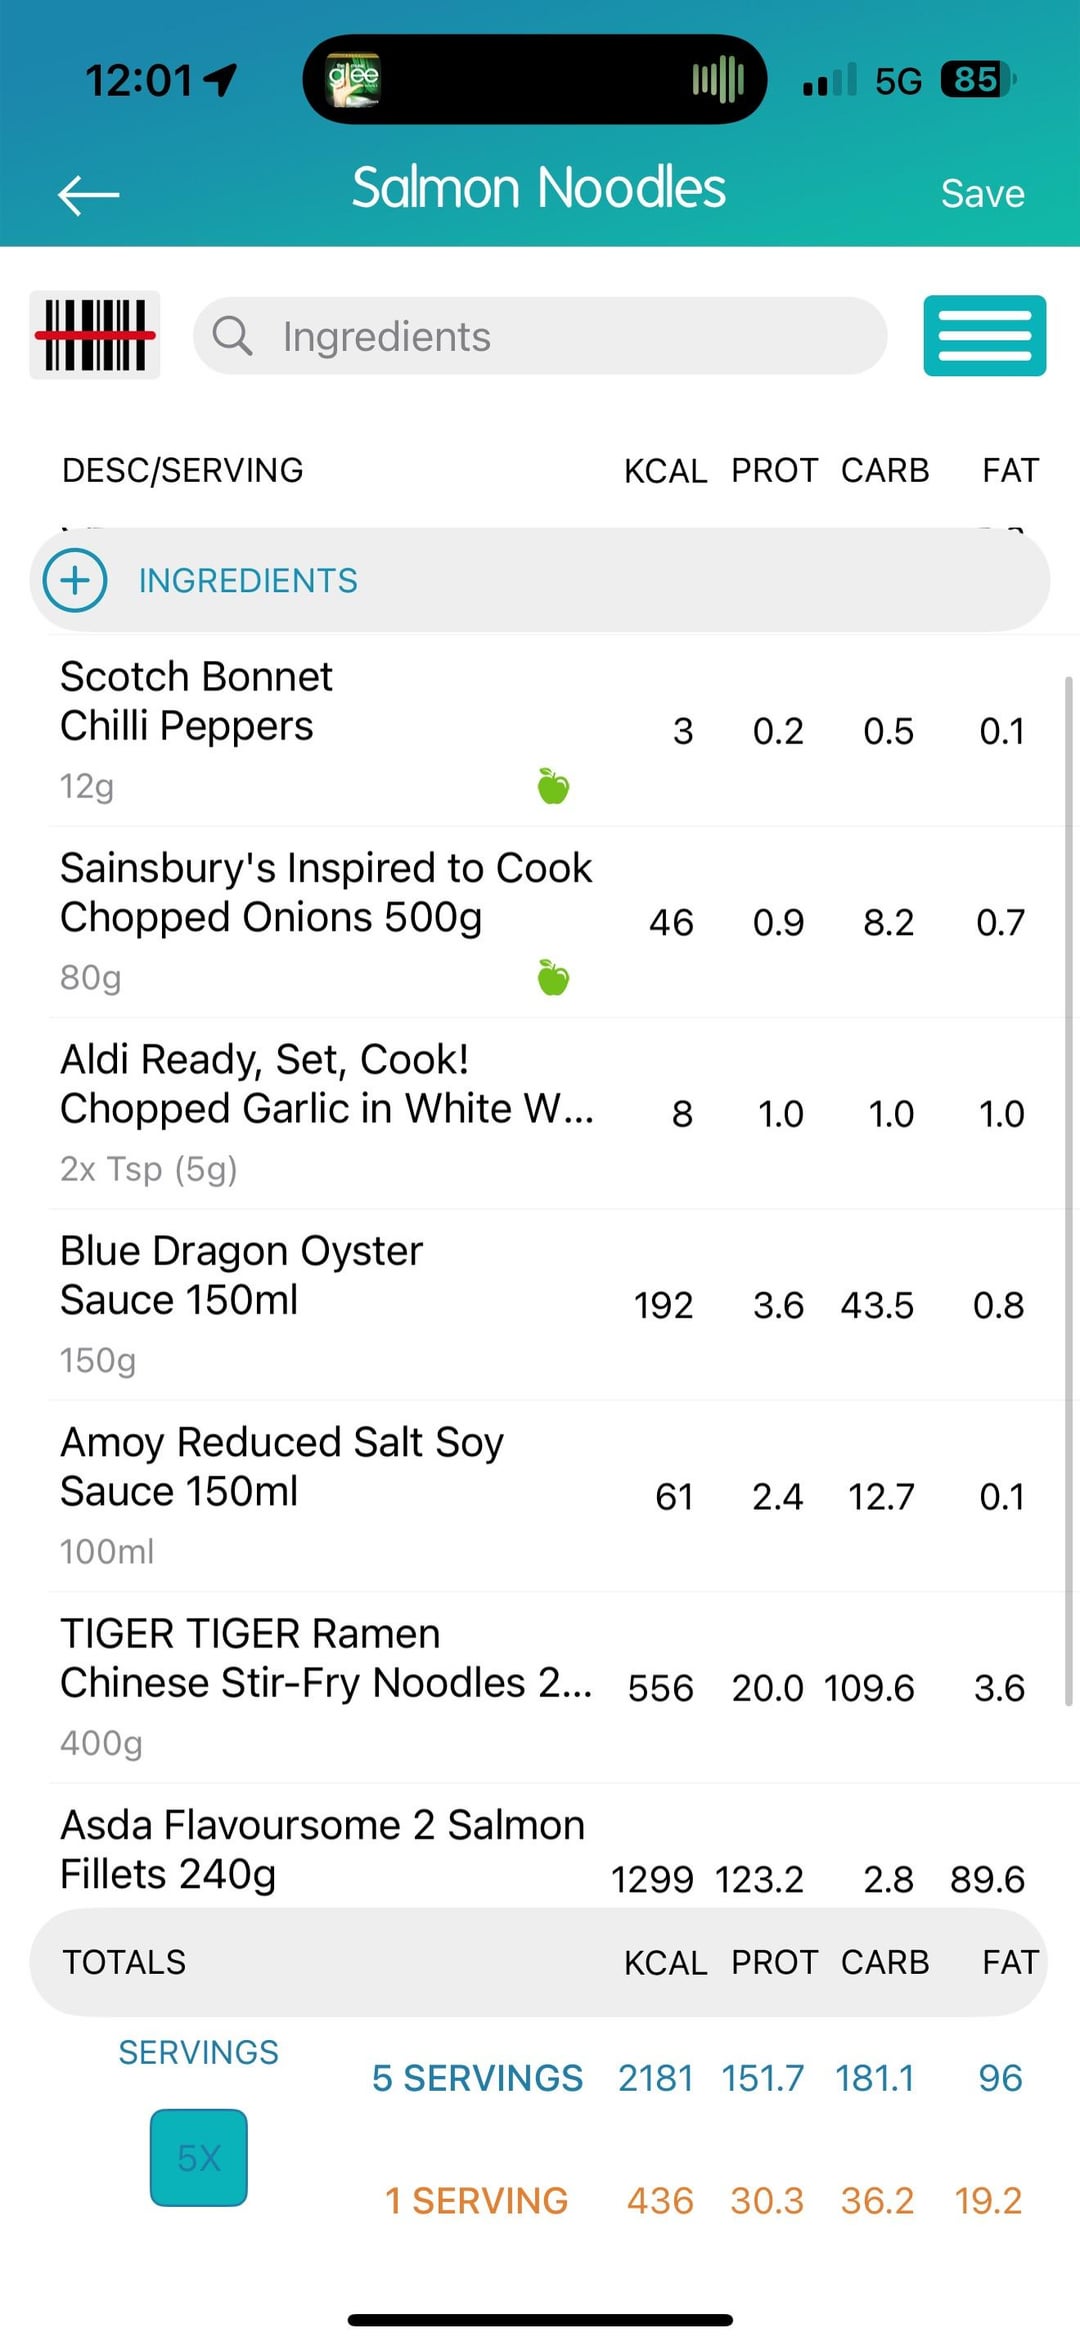Open the barcode scanner
1080x2346 pixels.
(x=95, y=335)
